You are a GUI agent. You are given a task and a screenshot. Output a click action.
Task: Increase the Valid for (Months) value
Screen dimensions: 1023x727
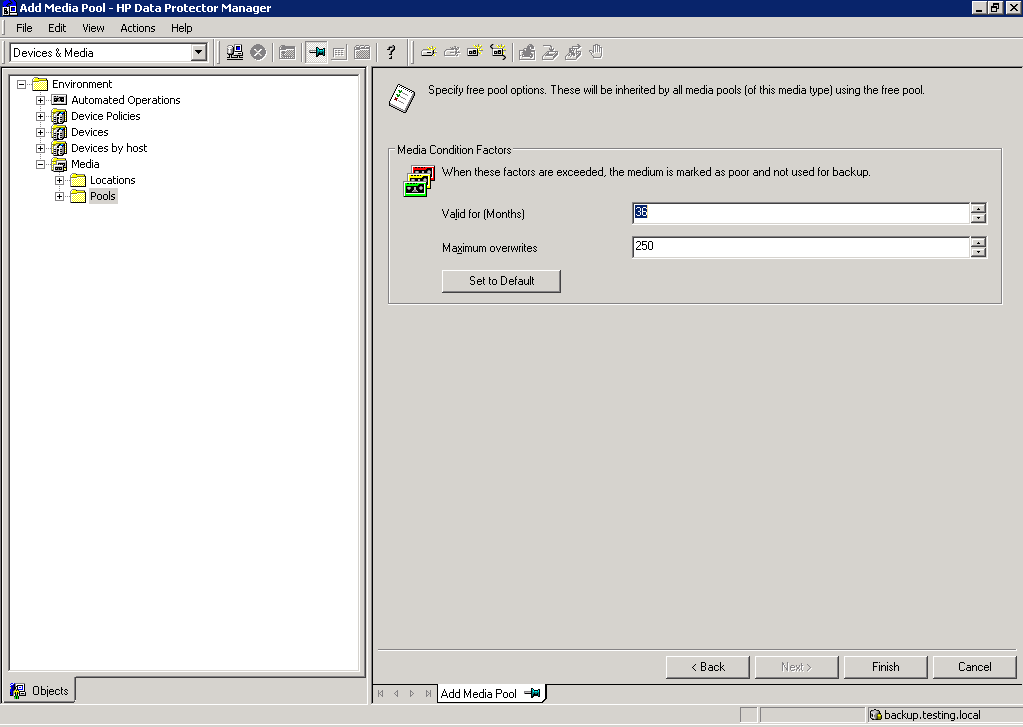[x=978, y=208]
